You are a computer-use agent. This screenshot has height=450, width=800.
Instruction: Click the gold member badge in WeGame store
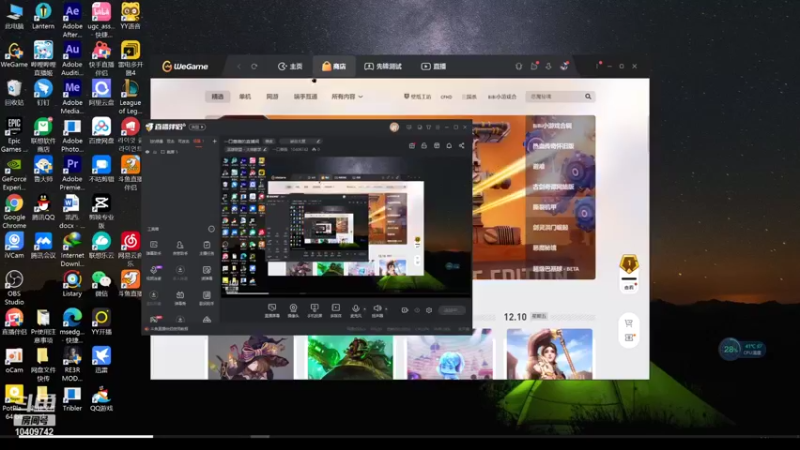629,265
